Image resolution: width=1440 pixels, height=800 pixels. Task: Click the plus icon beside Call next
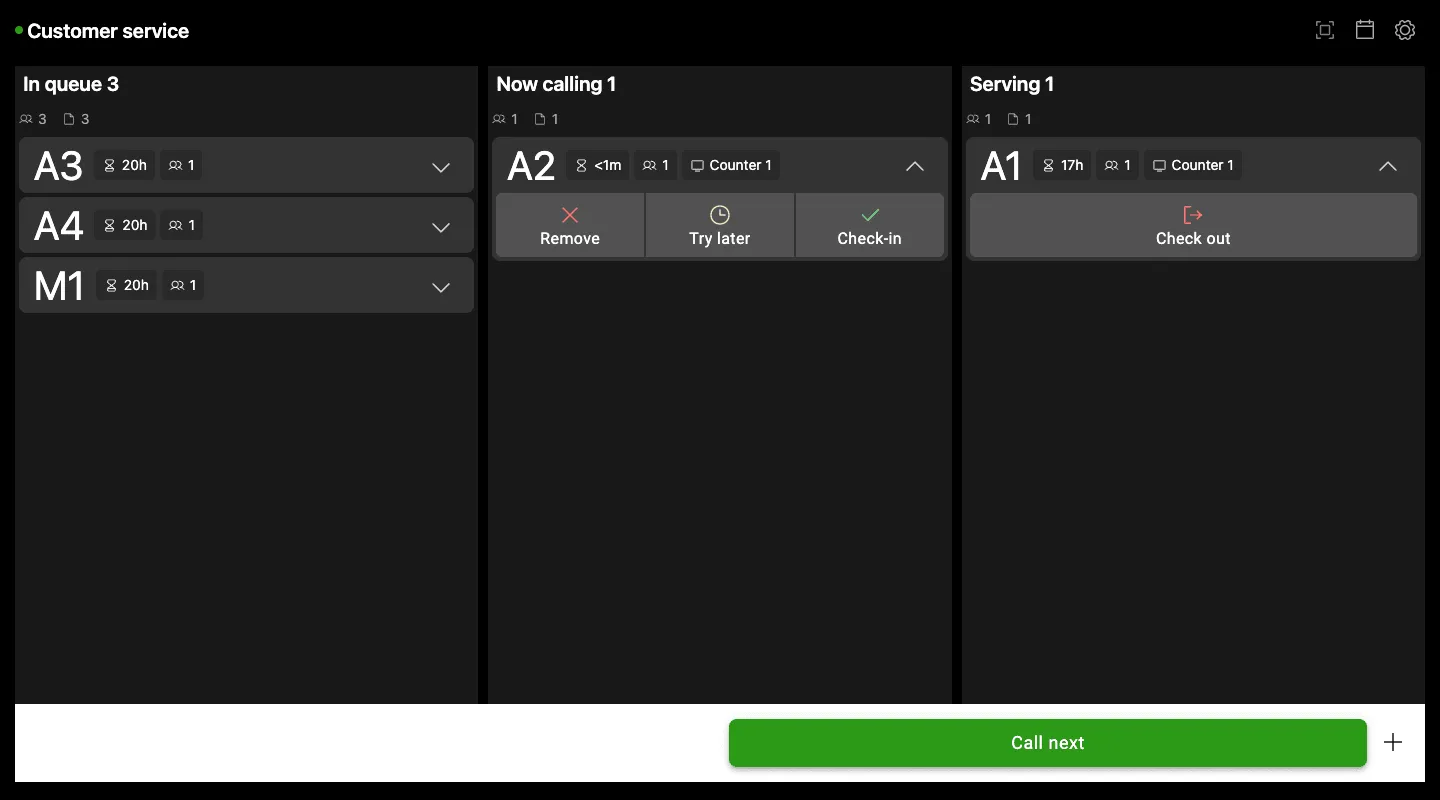pos(1393,742)
